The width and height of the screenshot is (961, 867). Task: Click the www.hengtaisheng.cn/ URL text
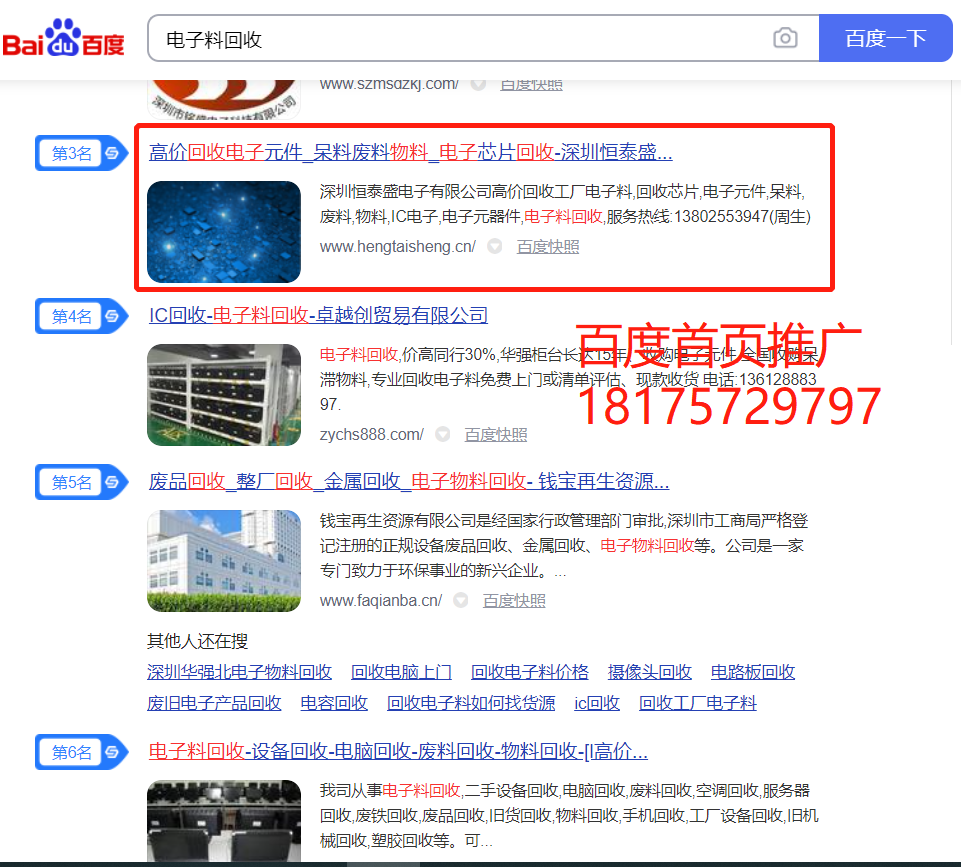(x=398, y=246)
